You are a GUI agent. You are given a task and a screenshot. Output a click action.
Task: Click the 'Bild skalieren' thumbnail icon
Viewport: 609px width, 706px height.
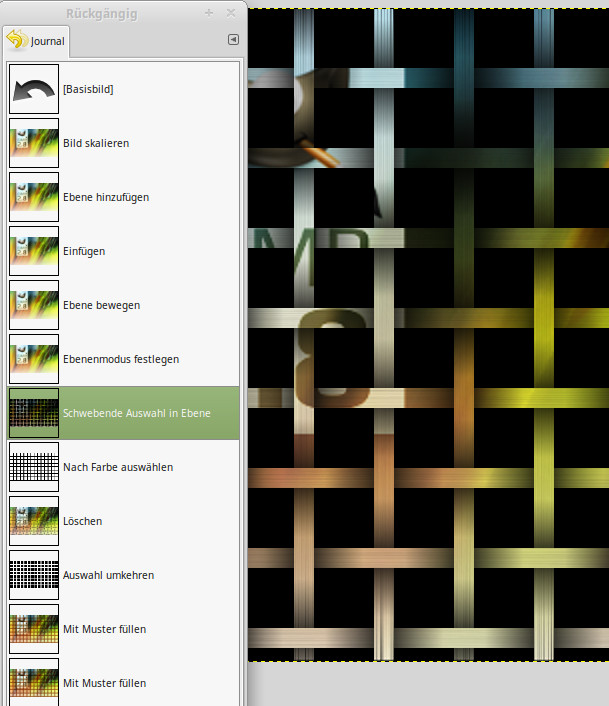(x=34, y=143)
